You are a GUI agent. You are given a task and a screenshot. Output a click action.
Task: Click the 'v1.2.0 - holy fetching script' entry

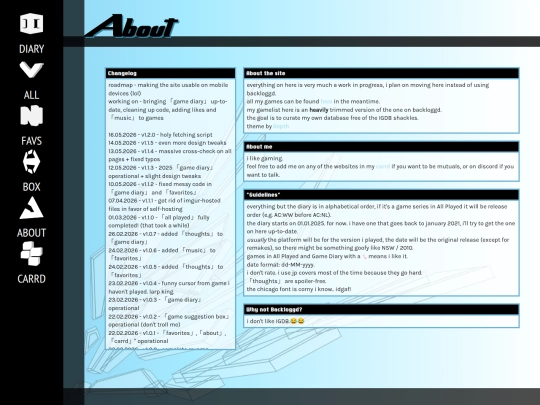(x=160, y=135)
